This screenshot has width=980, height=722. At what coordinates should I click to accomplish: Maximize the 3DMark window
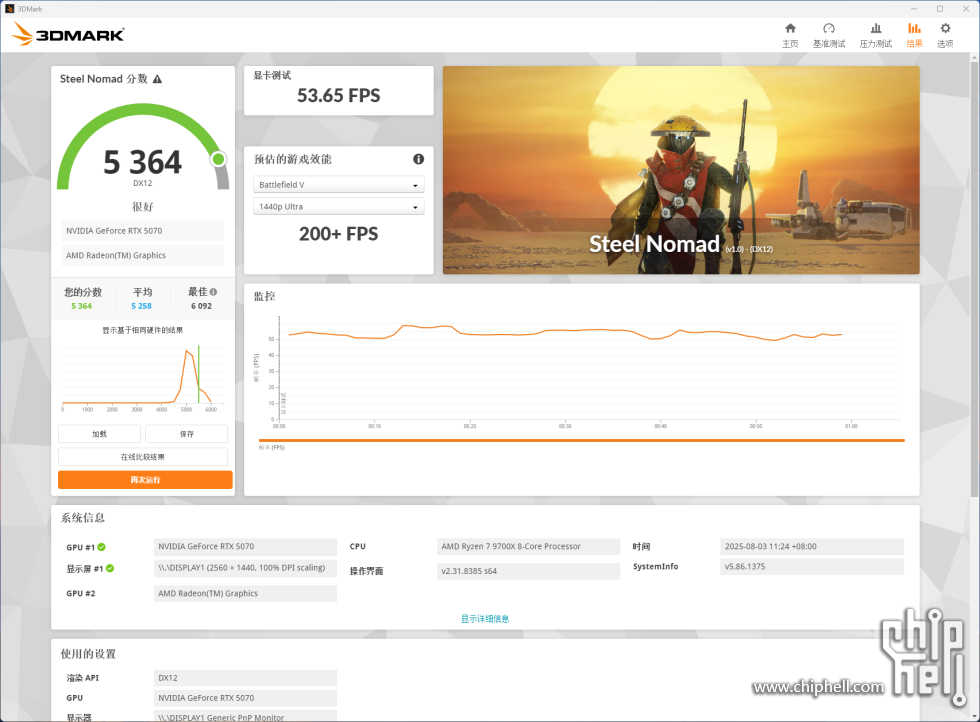point(939,9)
